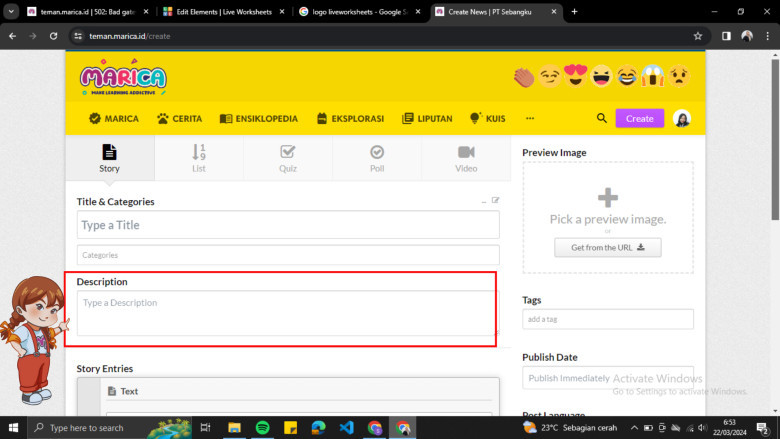The height and width of the screenshot is (439, 780).
Task: Switch to the Quiz post type tab
Action: [287, 158]
